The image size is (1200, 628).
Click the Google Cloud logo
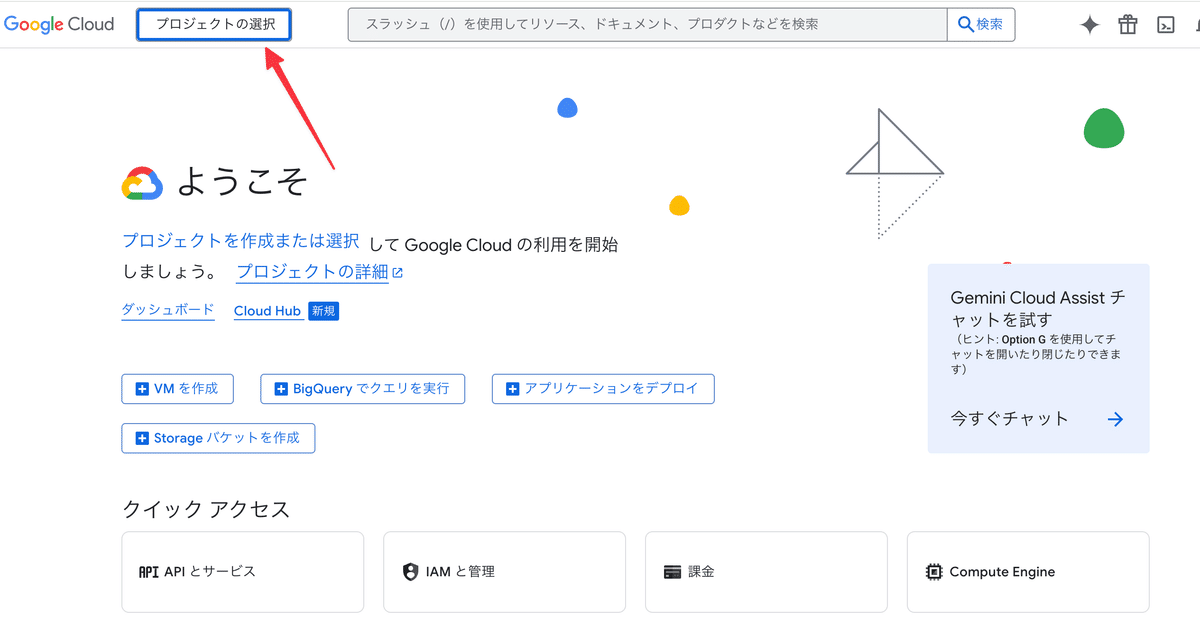pos(59,24)
